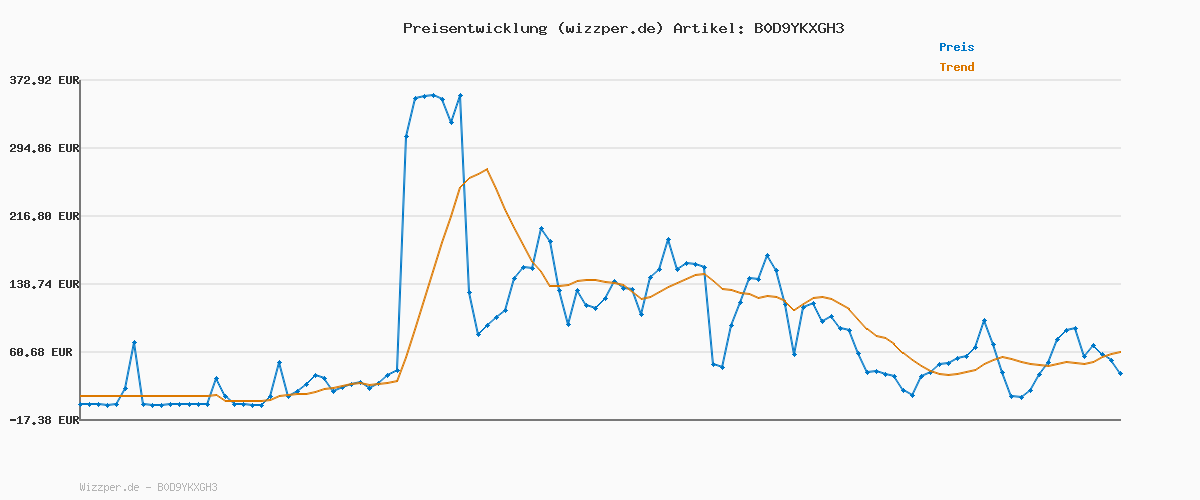1200x500 pixels.
Task: Click the blue low point right after crash
Action: tap(478, 334)
